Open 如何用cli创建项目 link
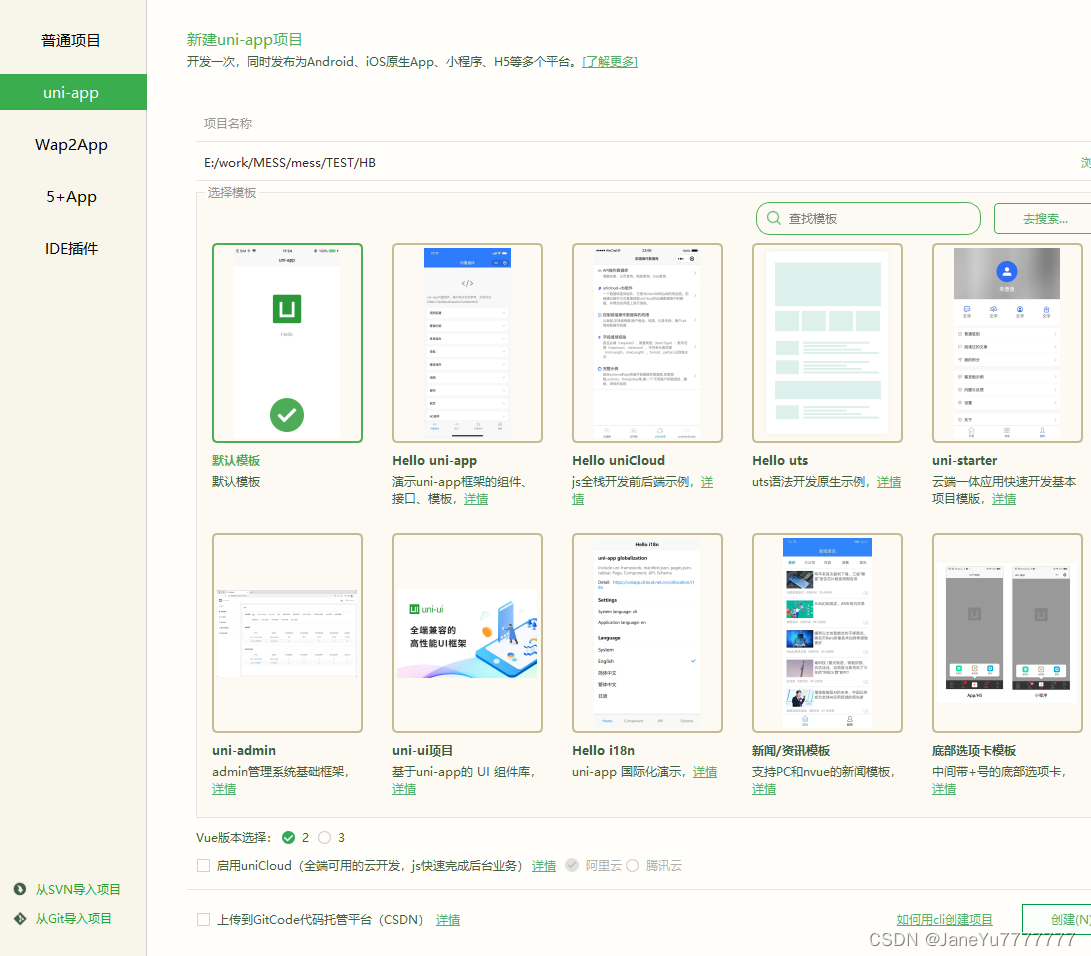Viewport: 1091px width, 956px height. 944,919
